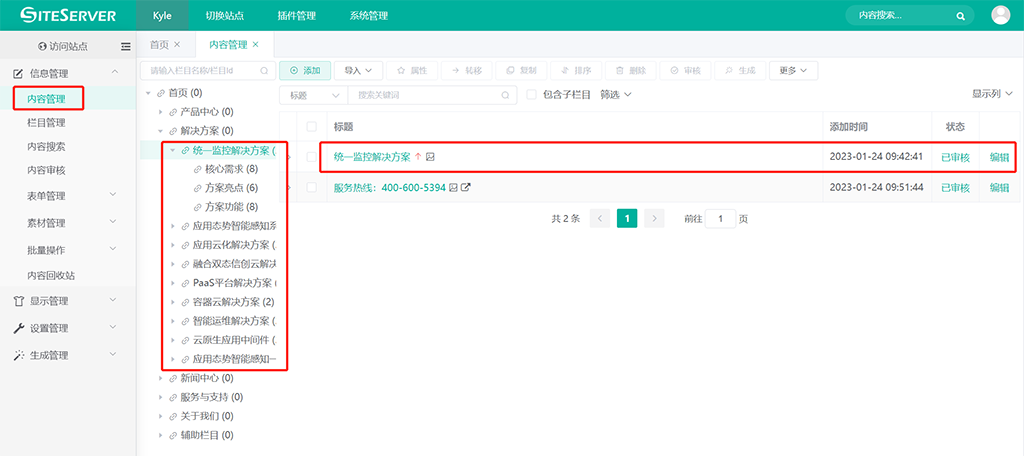Check the select-all checkbox in table header
1024x456 pixels.
click(312, 127)
